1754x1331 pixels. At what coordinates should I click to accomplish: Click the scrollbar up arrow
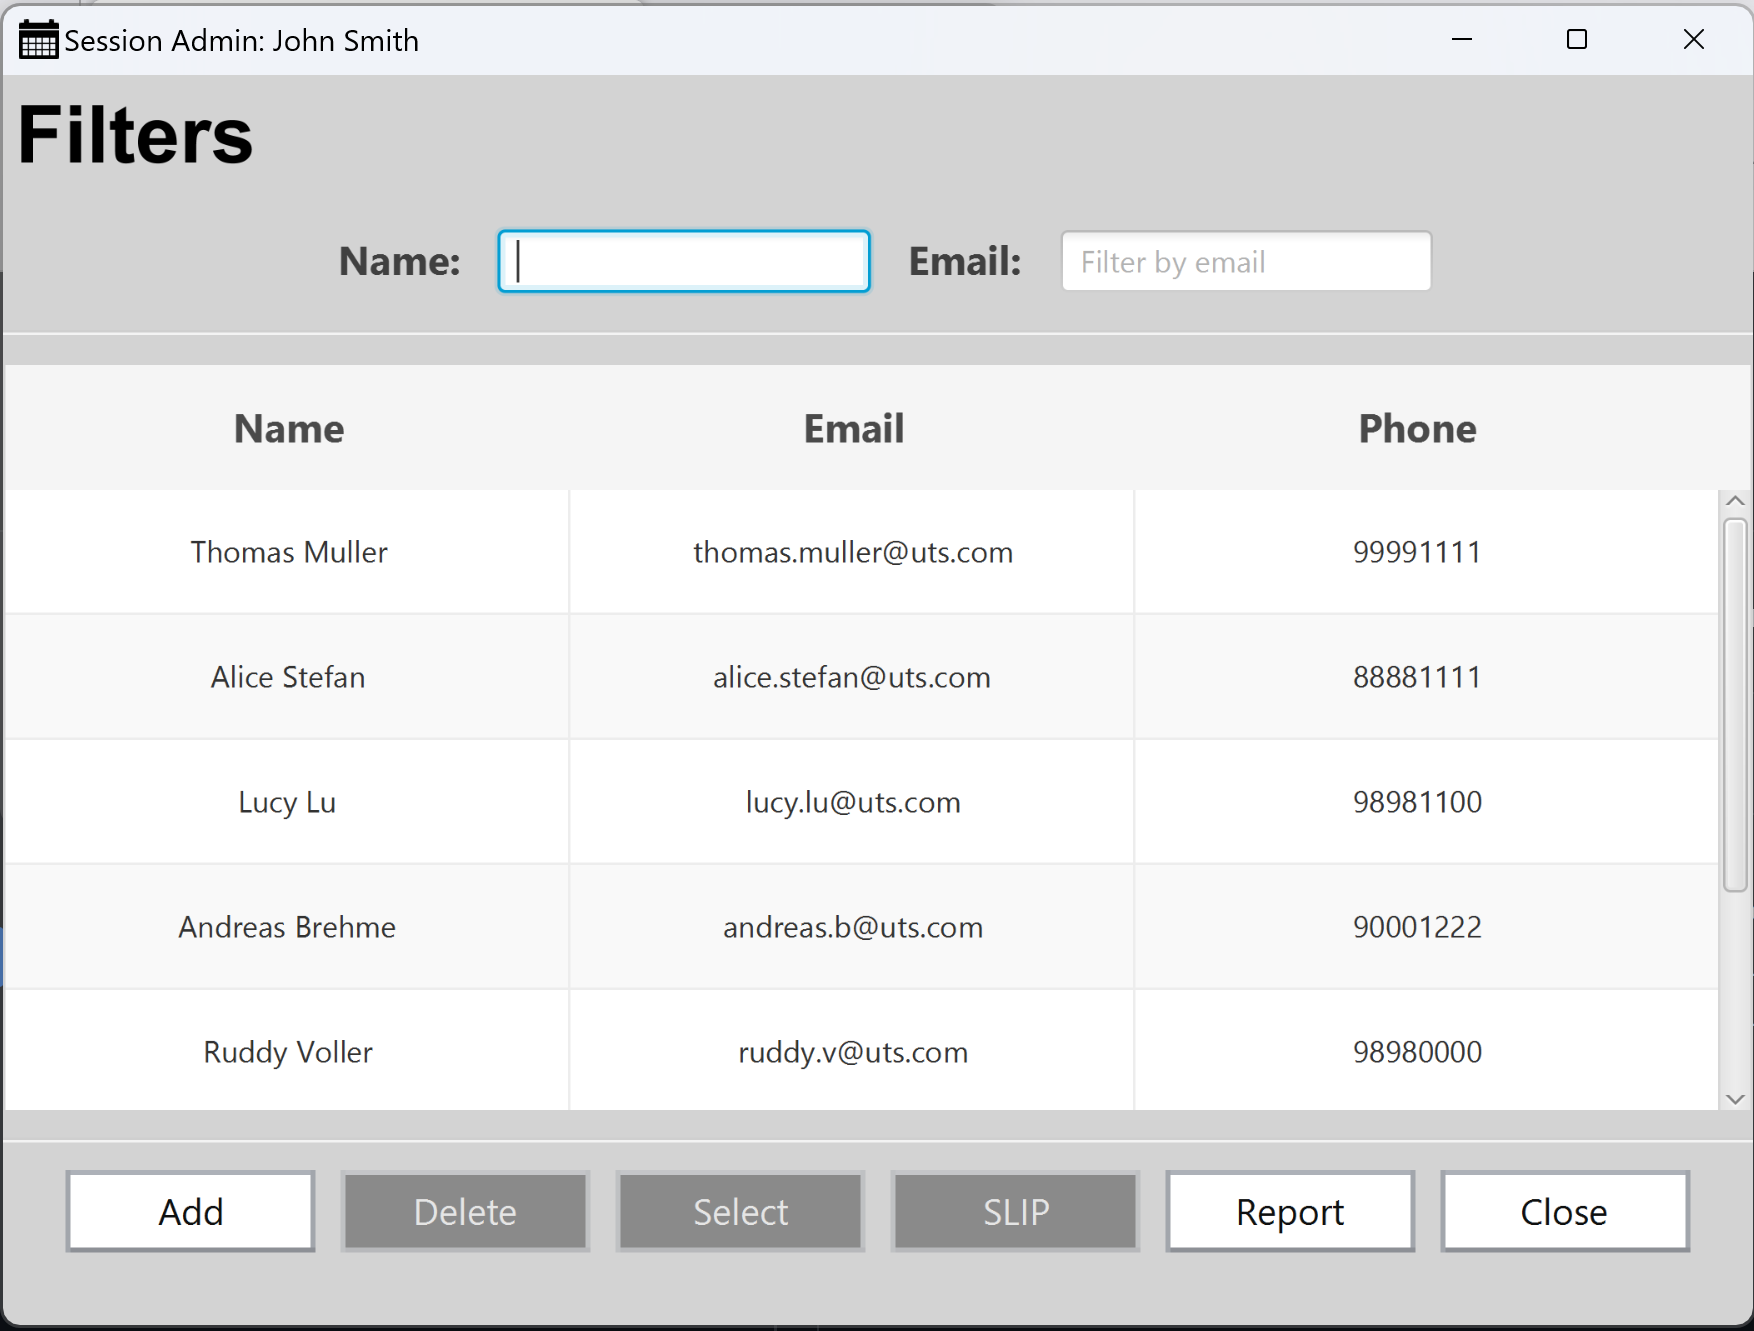pos(1735,500)
